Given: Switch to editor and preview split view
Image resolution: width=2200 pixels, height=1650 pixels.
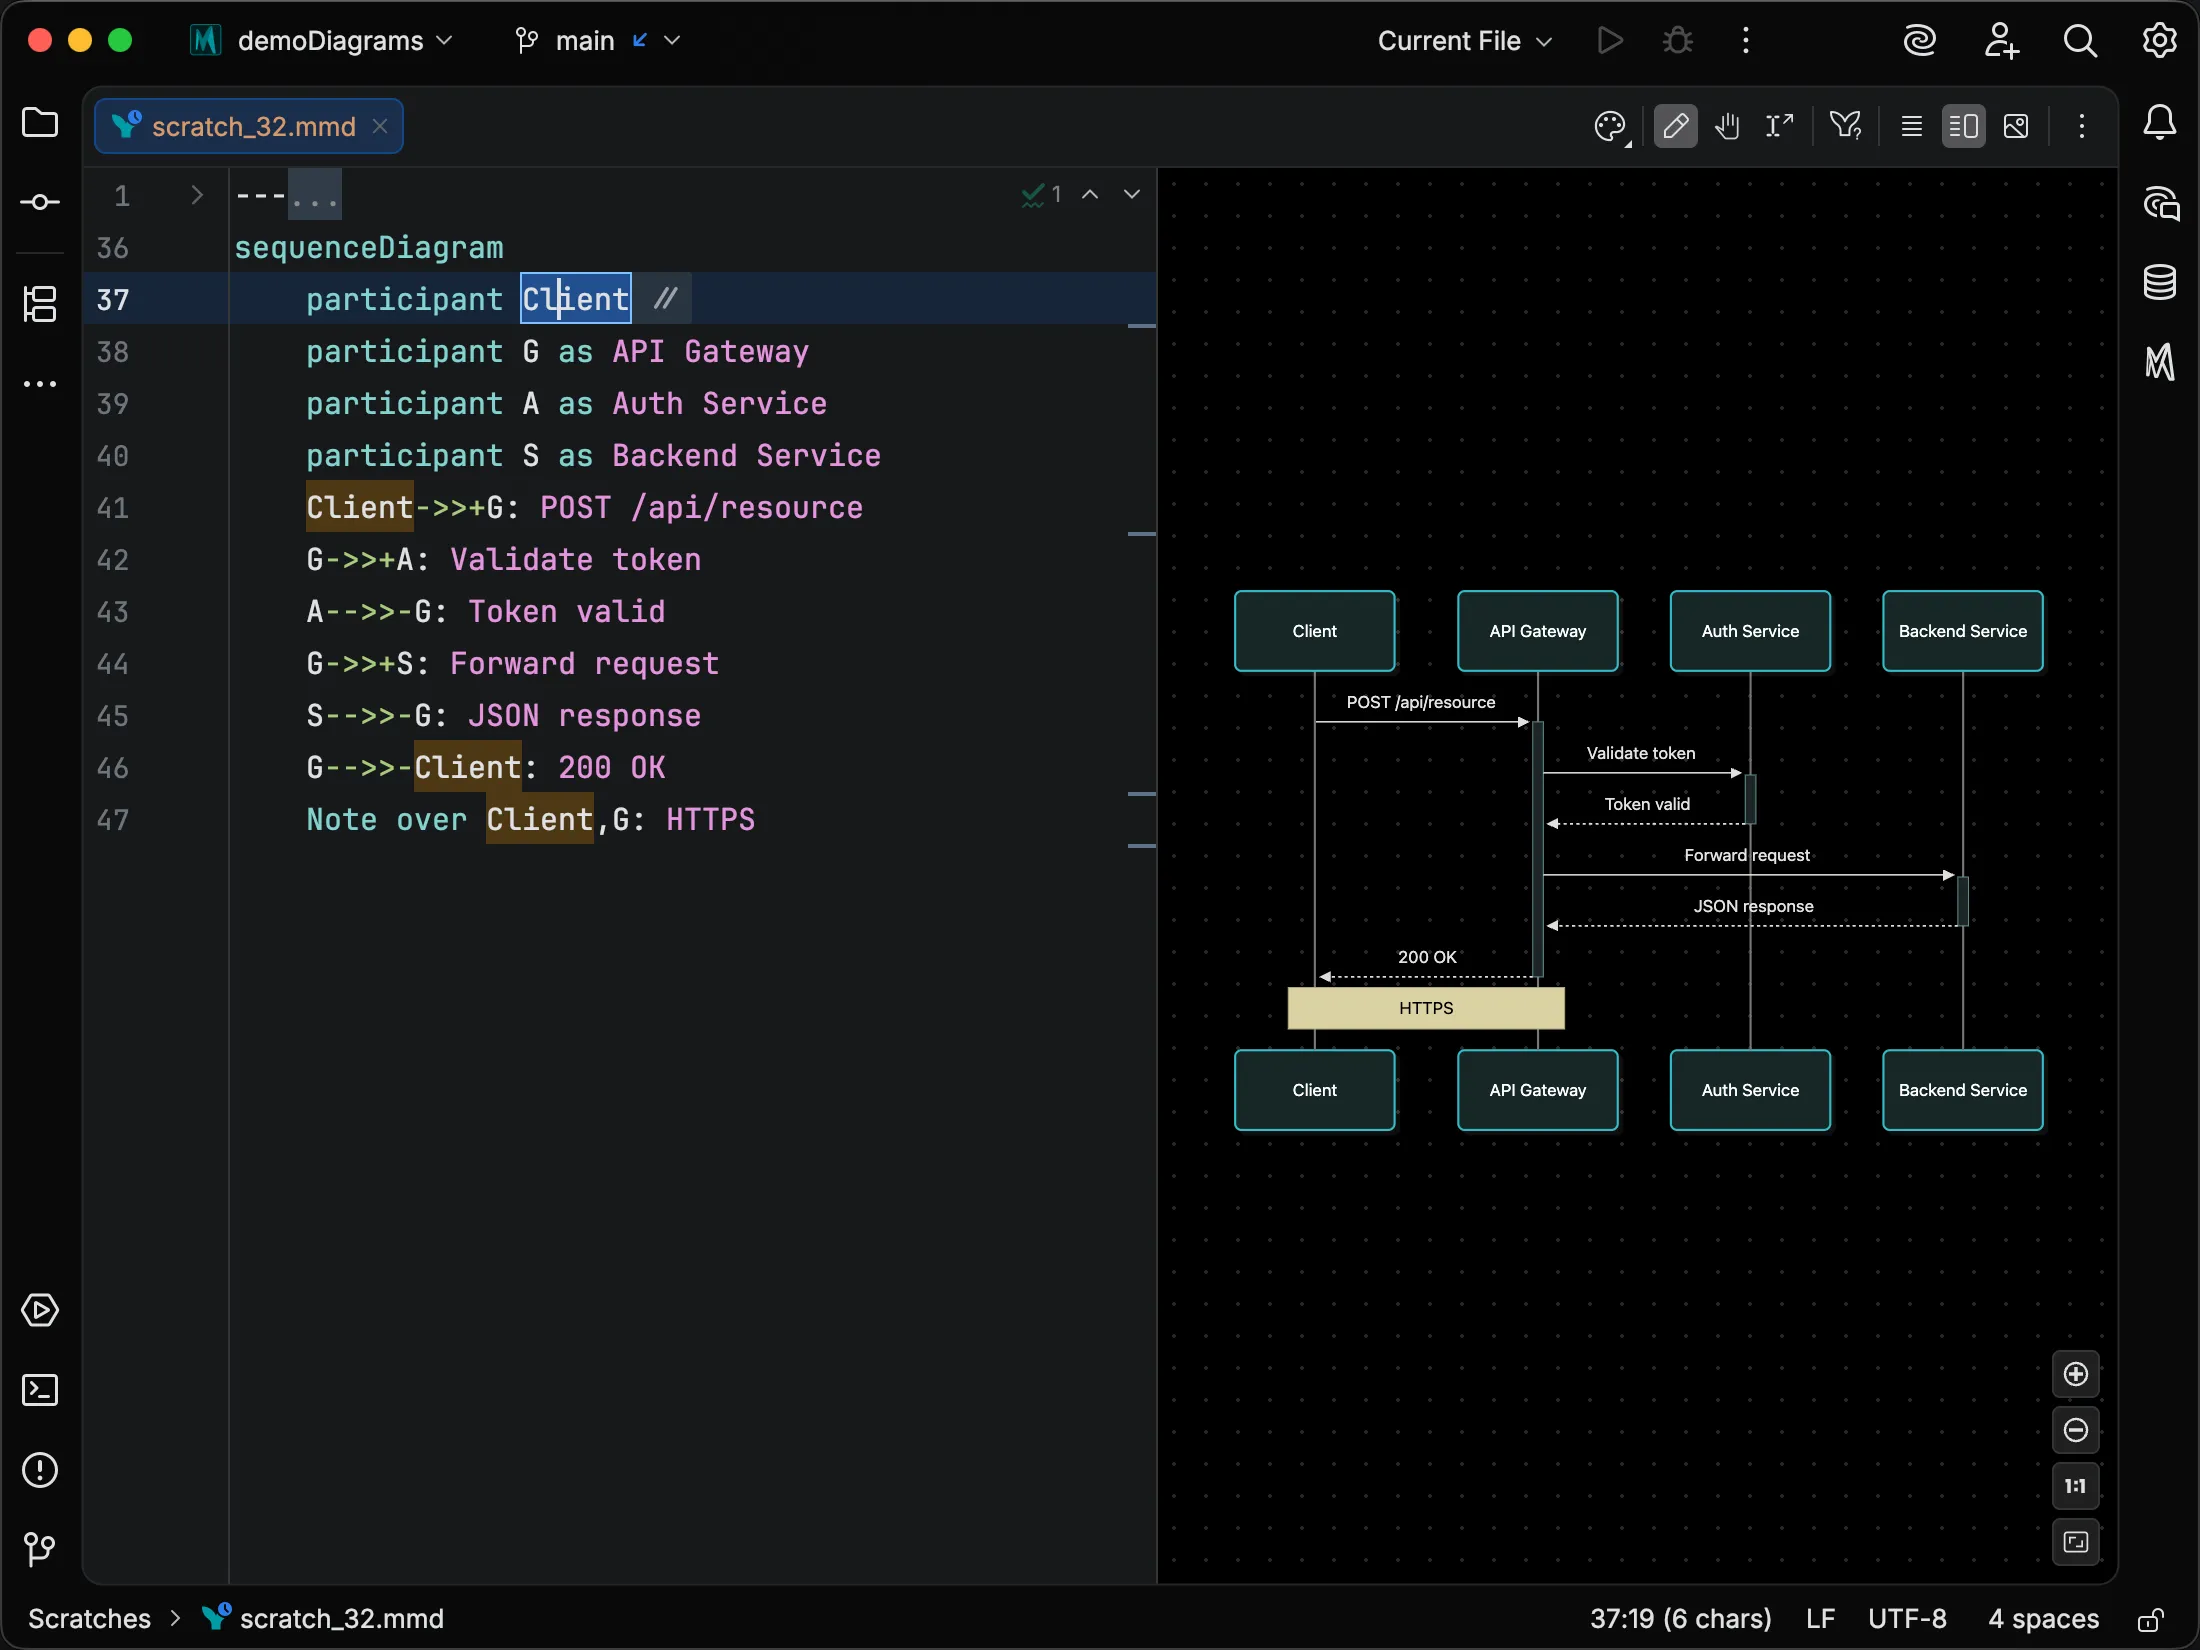Looking at the screenshot, I should click(1964, 126).
